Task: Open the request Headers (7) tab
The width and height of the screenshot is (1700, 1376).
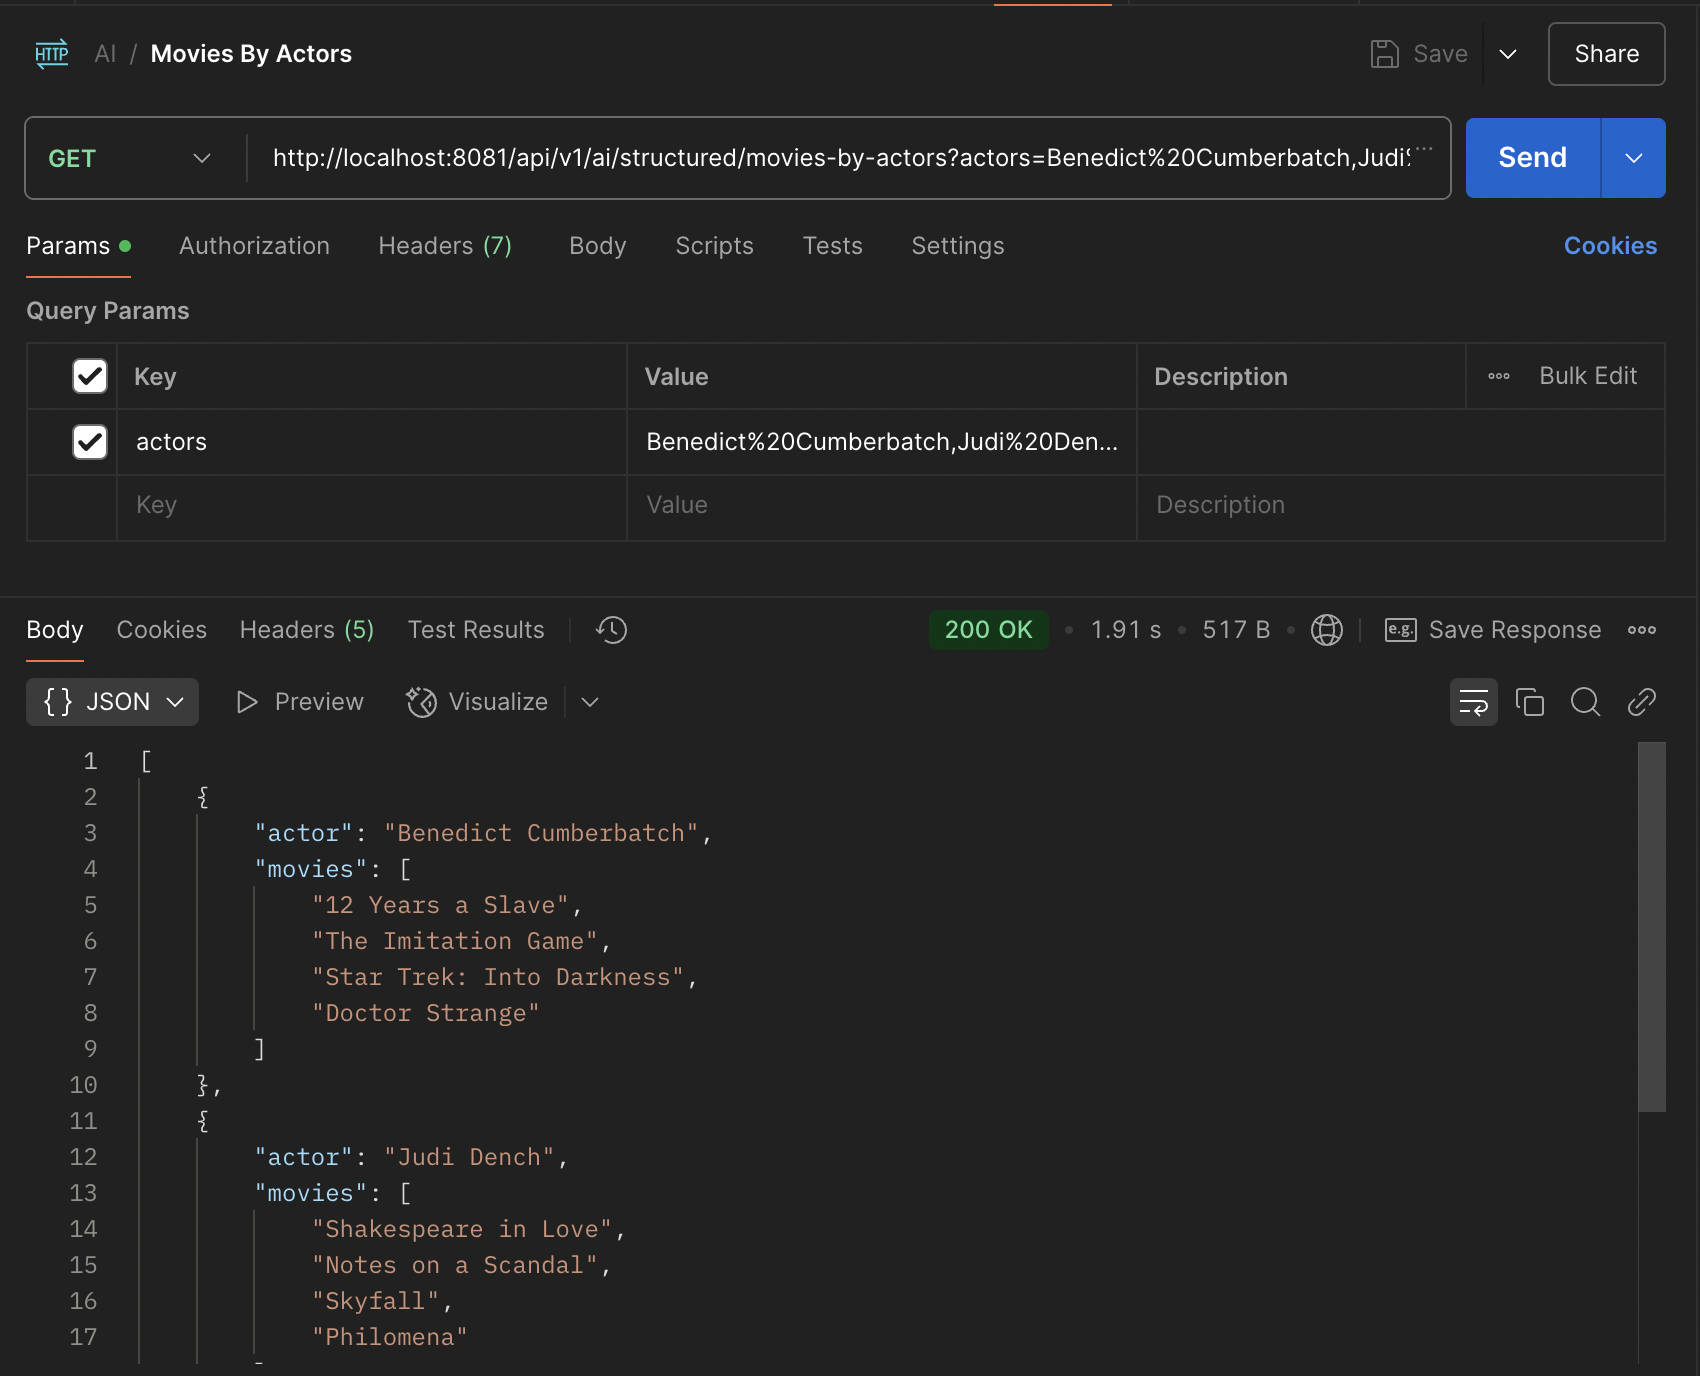Action: pos(445,246)
